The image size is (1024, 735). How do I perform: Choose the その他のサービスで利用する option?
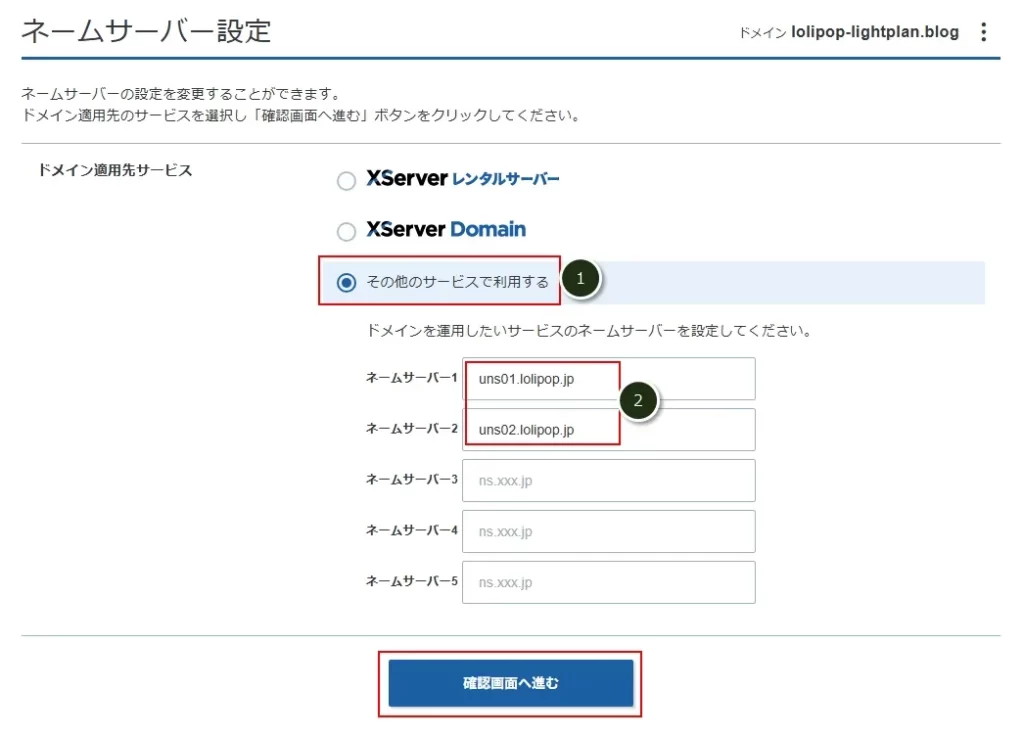[x=346, y=280]
